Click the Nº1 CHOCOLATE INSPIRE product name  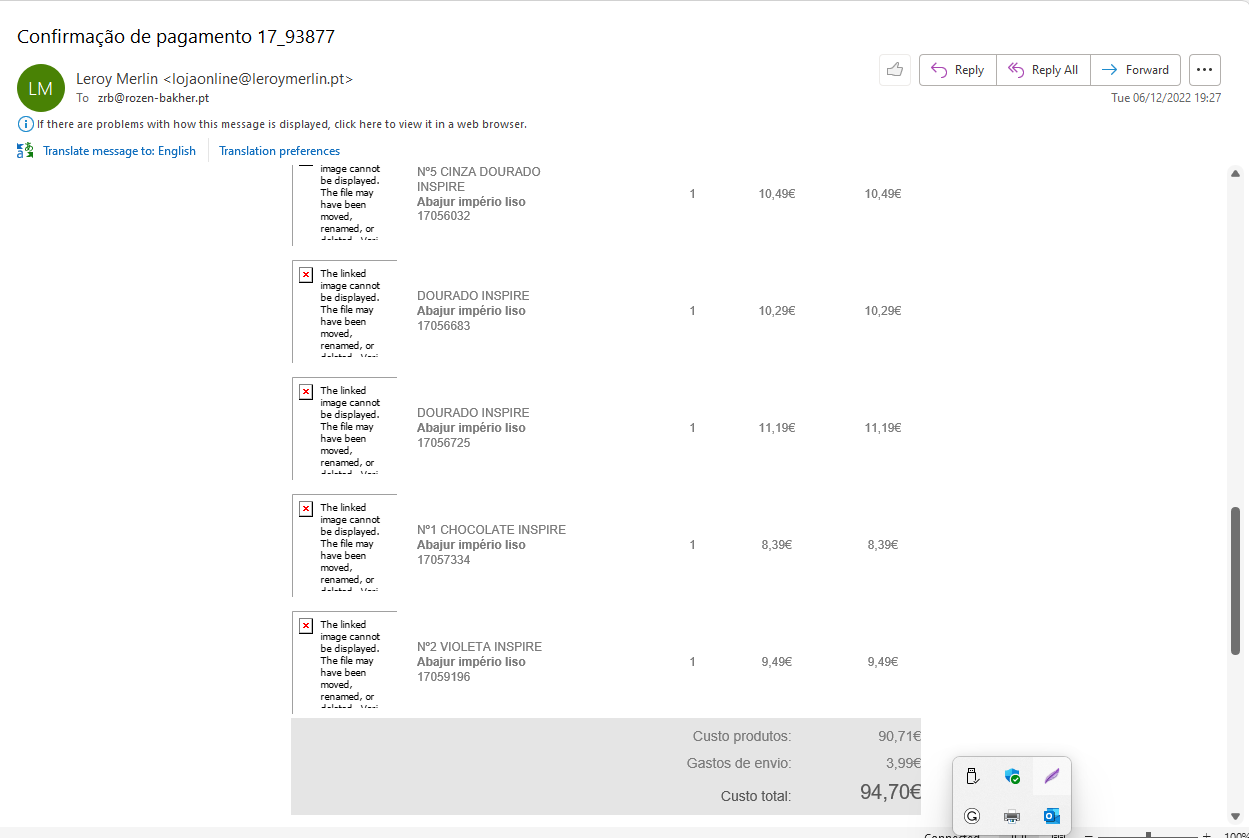click(x=491, y=530)
